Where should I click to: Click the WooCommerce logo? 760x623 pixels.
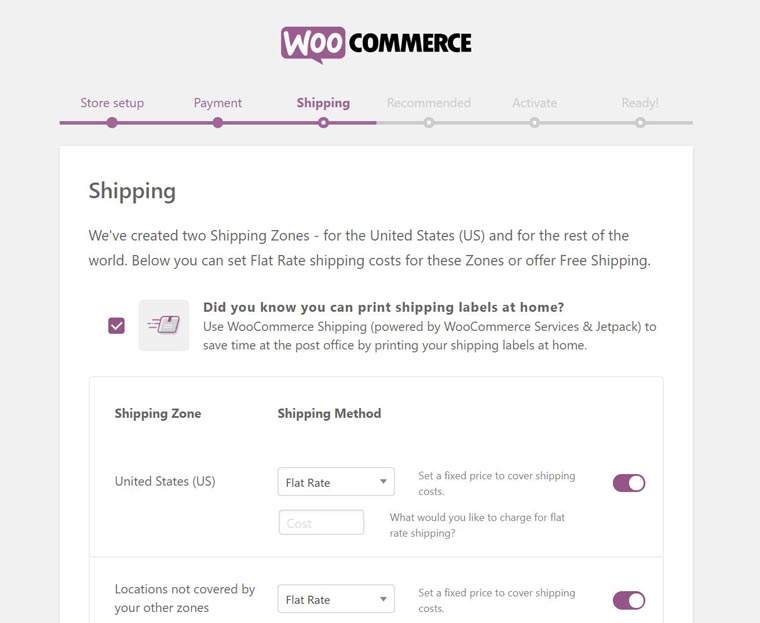[376, 44]
